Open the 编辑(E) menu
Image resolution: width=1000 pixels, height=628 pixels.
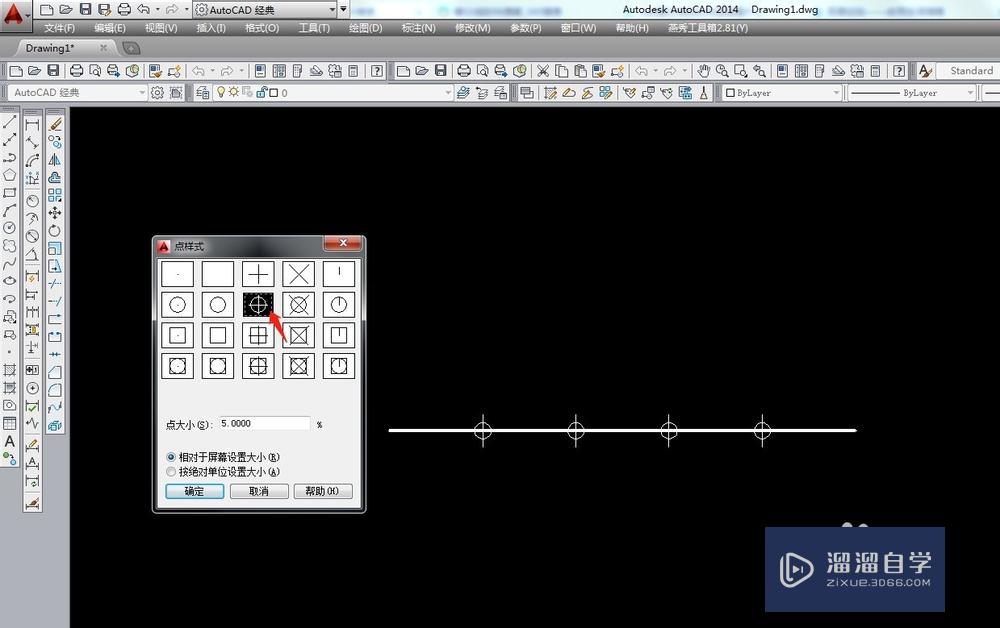pyautogui.click(x=110, y=28)
